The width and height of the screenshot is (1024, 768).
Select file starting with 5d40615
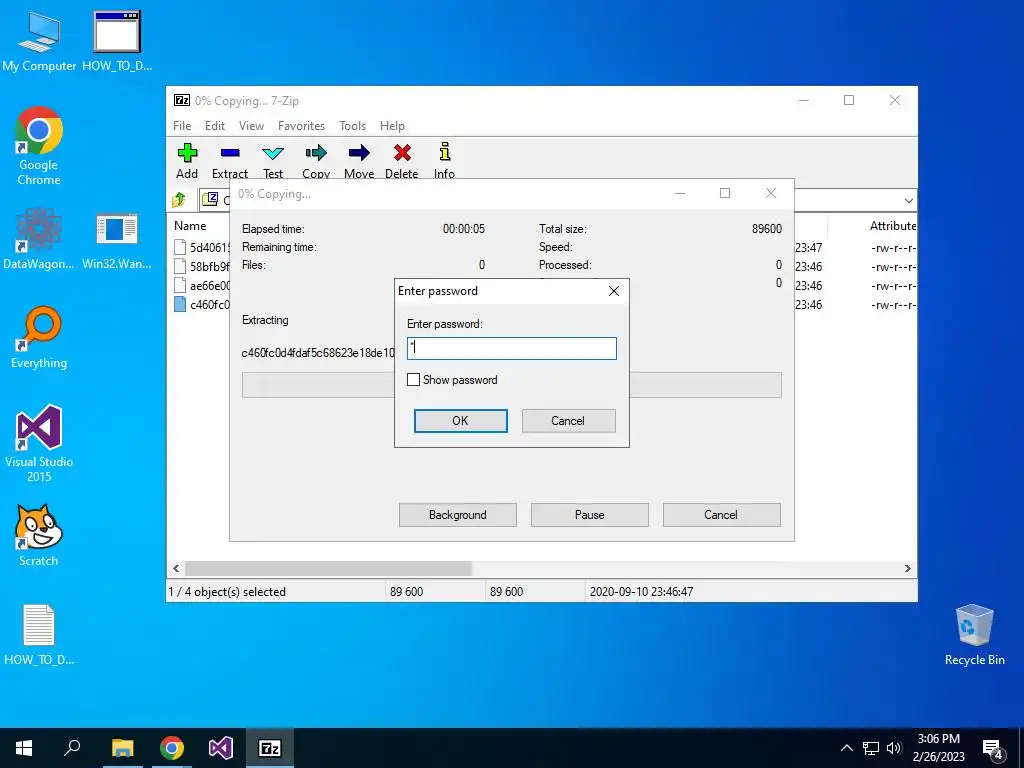click(202, 248)
